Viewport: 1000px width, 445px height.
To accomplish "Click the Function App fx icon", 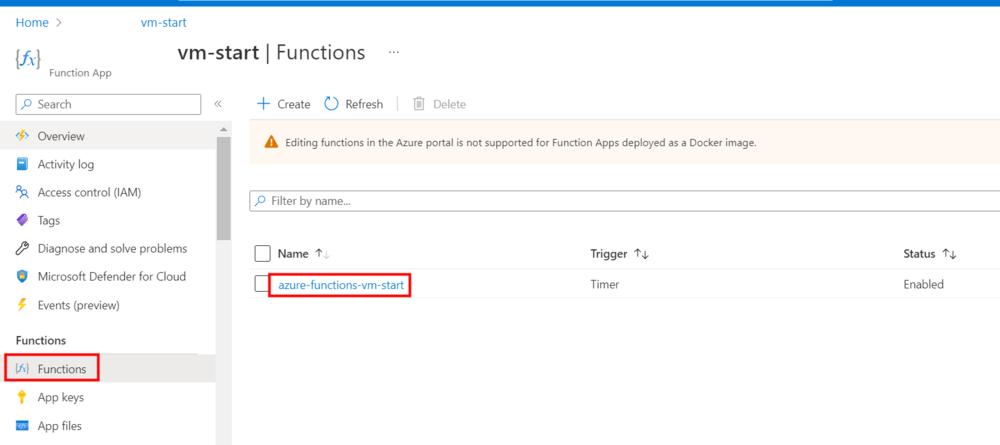I will click(27, 59).
